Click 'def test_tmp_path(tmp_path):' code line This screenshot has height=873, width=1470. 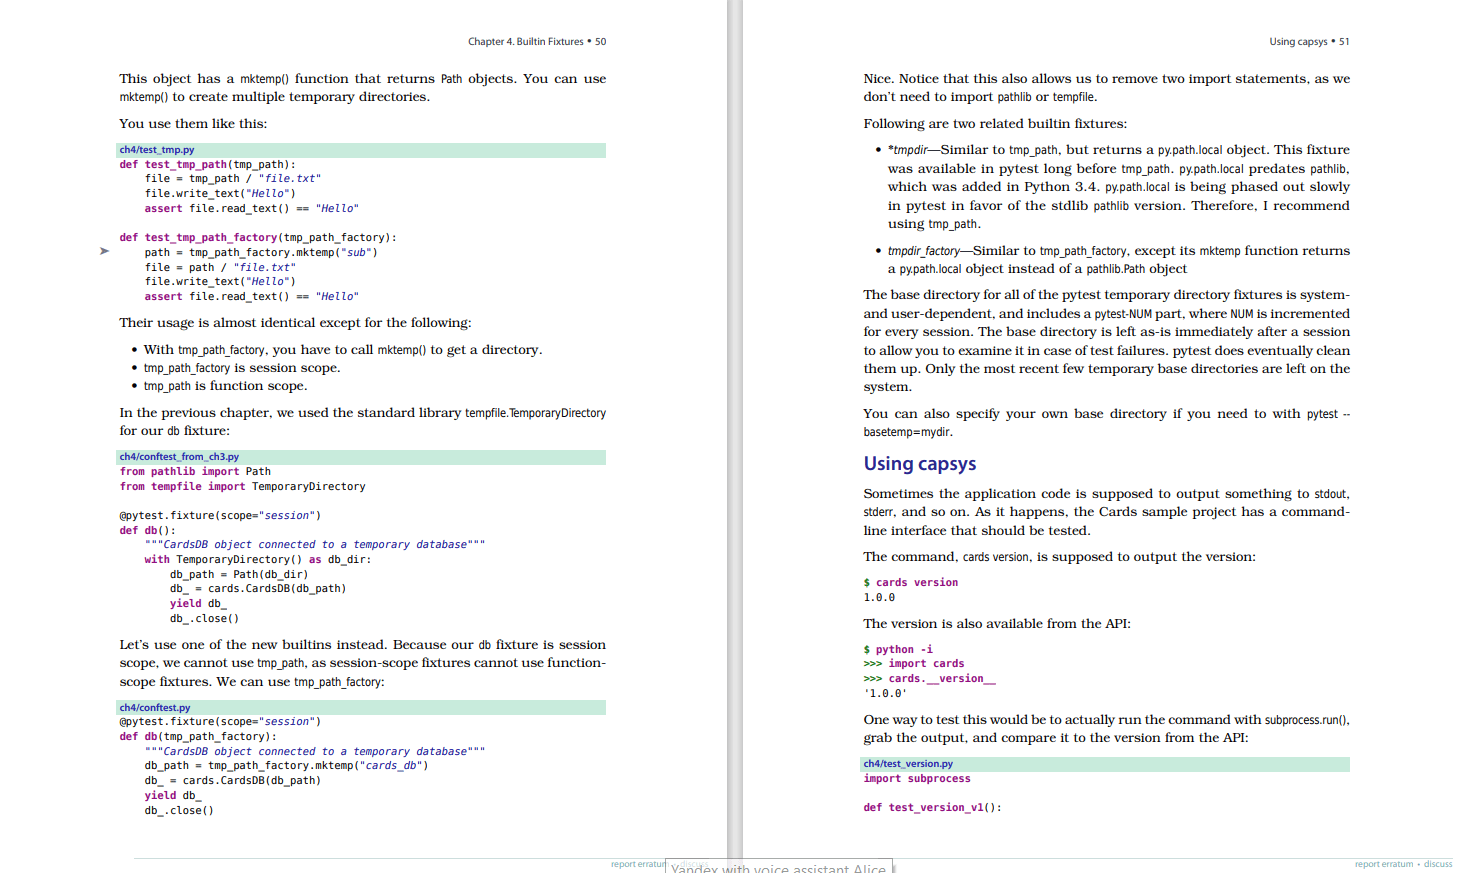coord(208,165)
